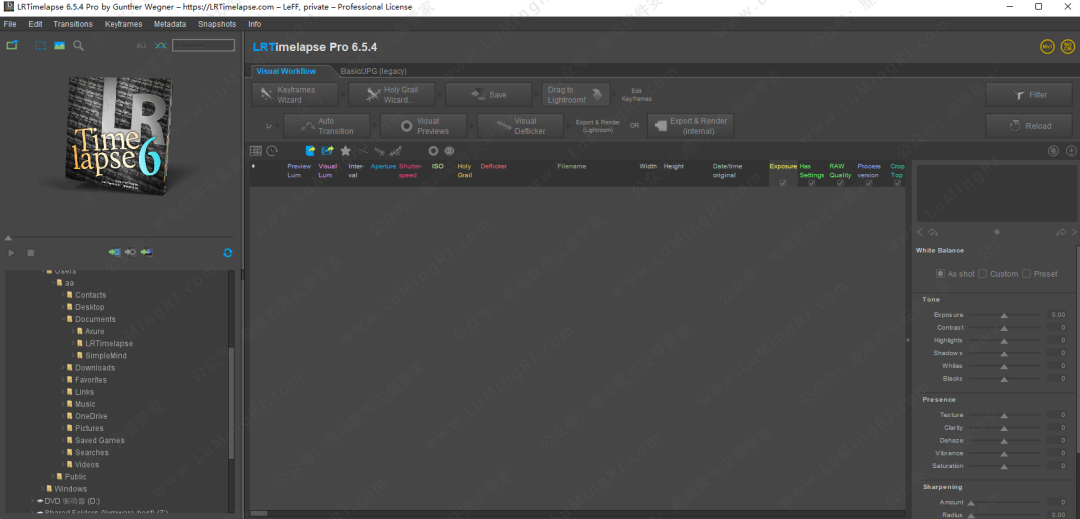The width and height of the screenshot is (1080, 519).
Task: Expand the Windows folder node
Action: pos(41,489)
